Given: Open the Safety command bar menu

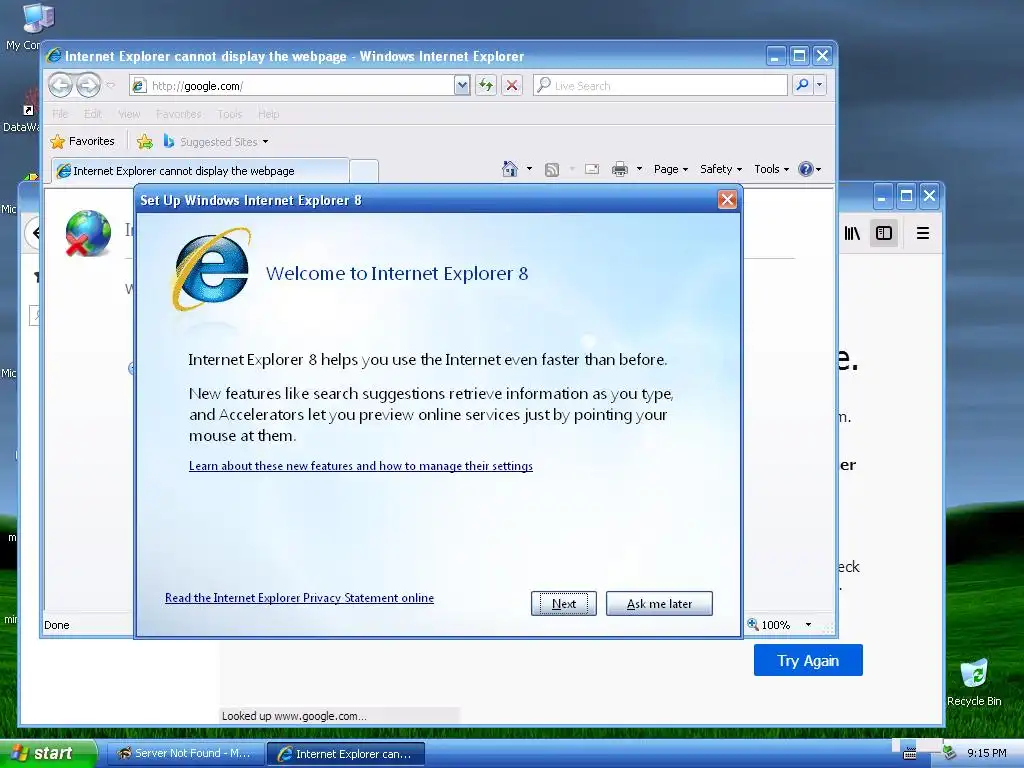Looking at the screenshot, I should tap(720, 169).
